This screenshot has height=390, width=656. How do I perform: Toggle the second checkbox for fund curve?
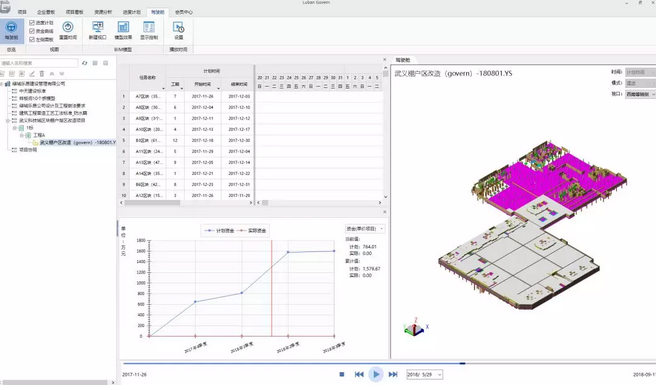pyautogui.click(x=32, y=31)
